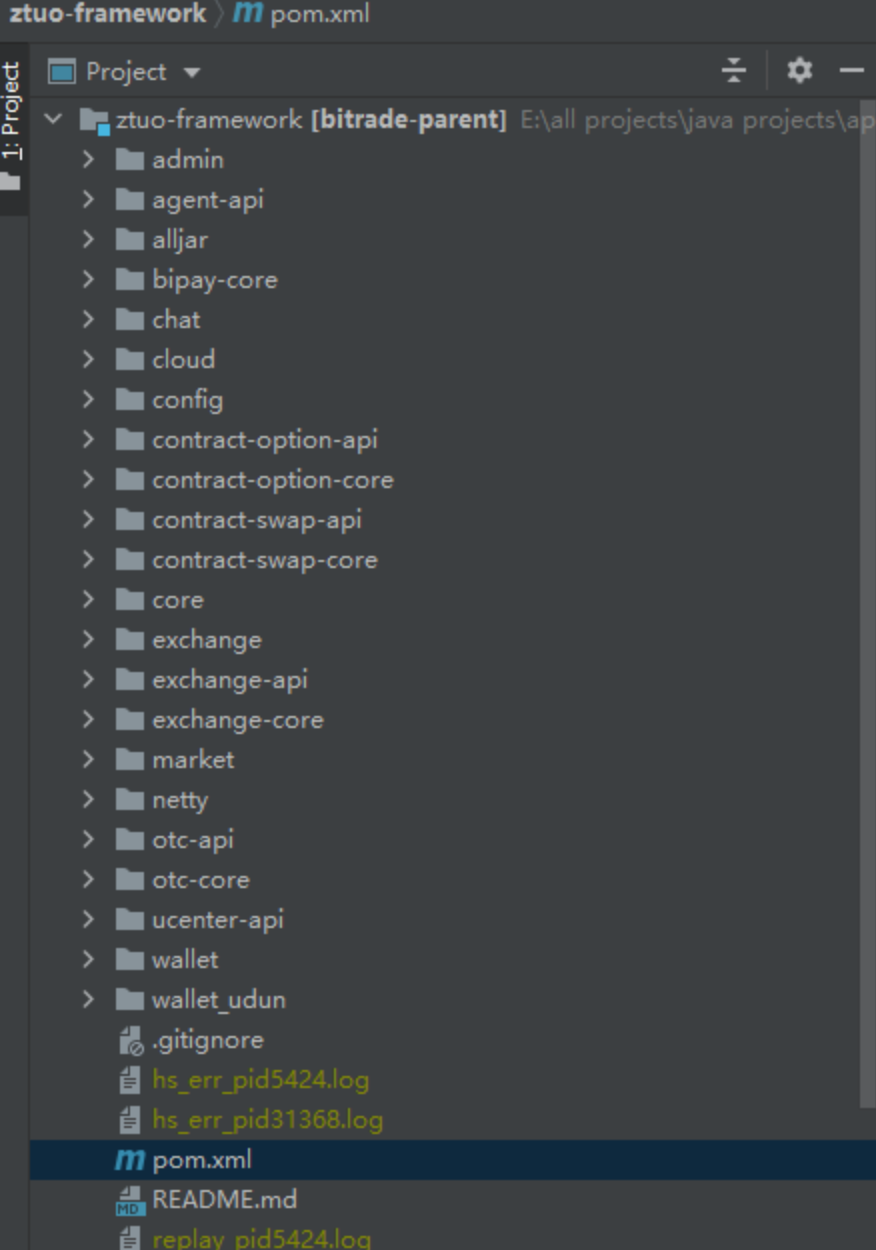Select hs_err_pid31368.log file
Image resolution: width=876 pixels, height=1250 pixels.
point(267,1120)
